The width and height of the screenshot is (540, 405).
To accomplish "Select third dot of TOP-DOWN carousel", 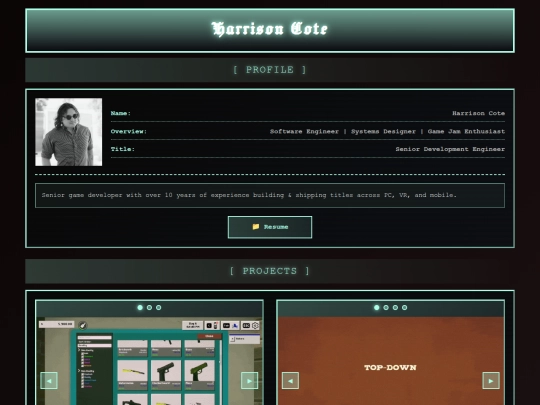I will click(395, 308).
